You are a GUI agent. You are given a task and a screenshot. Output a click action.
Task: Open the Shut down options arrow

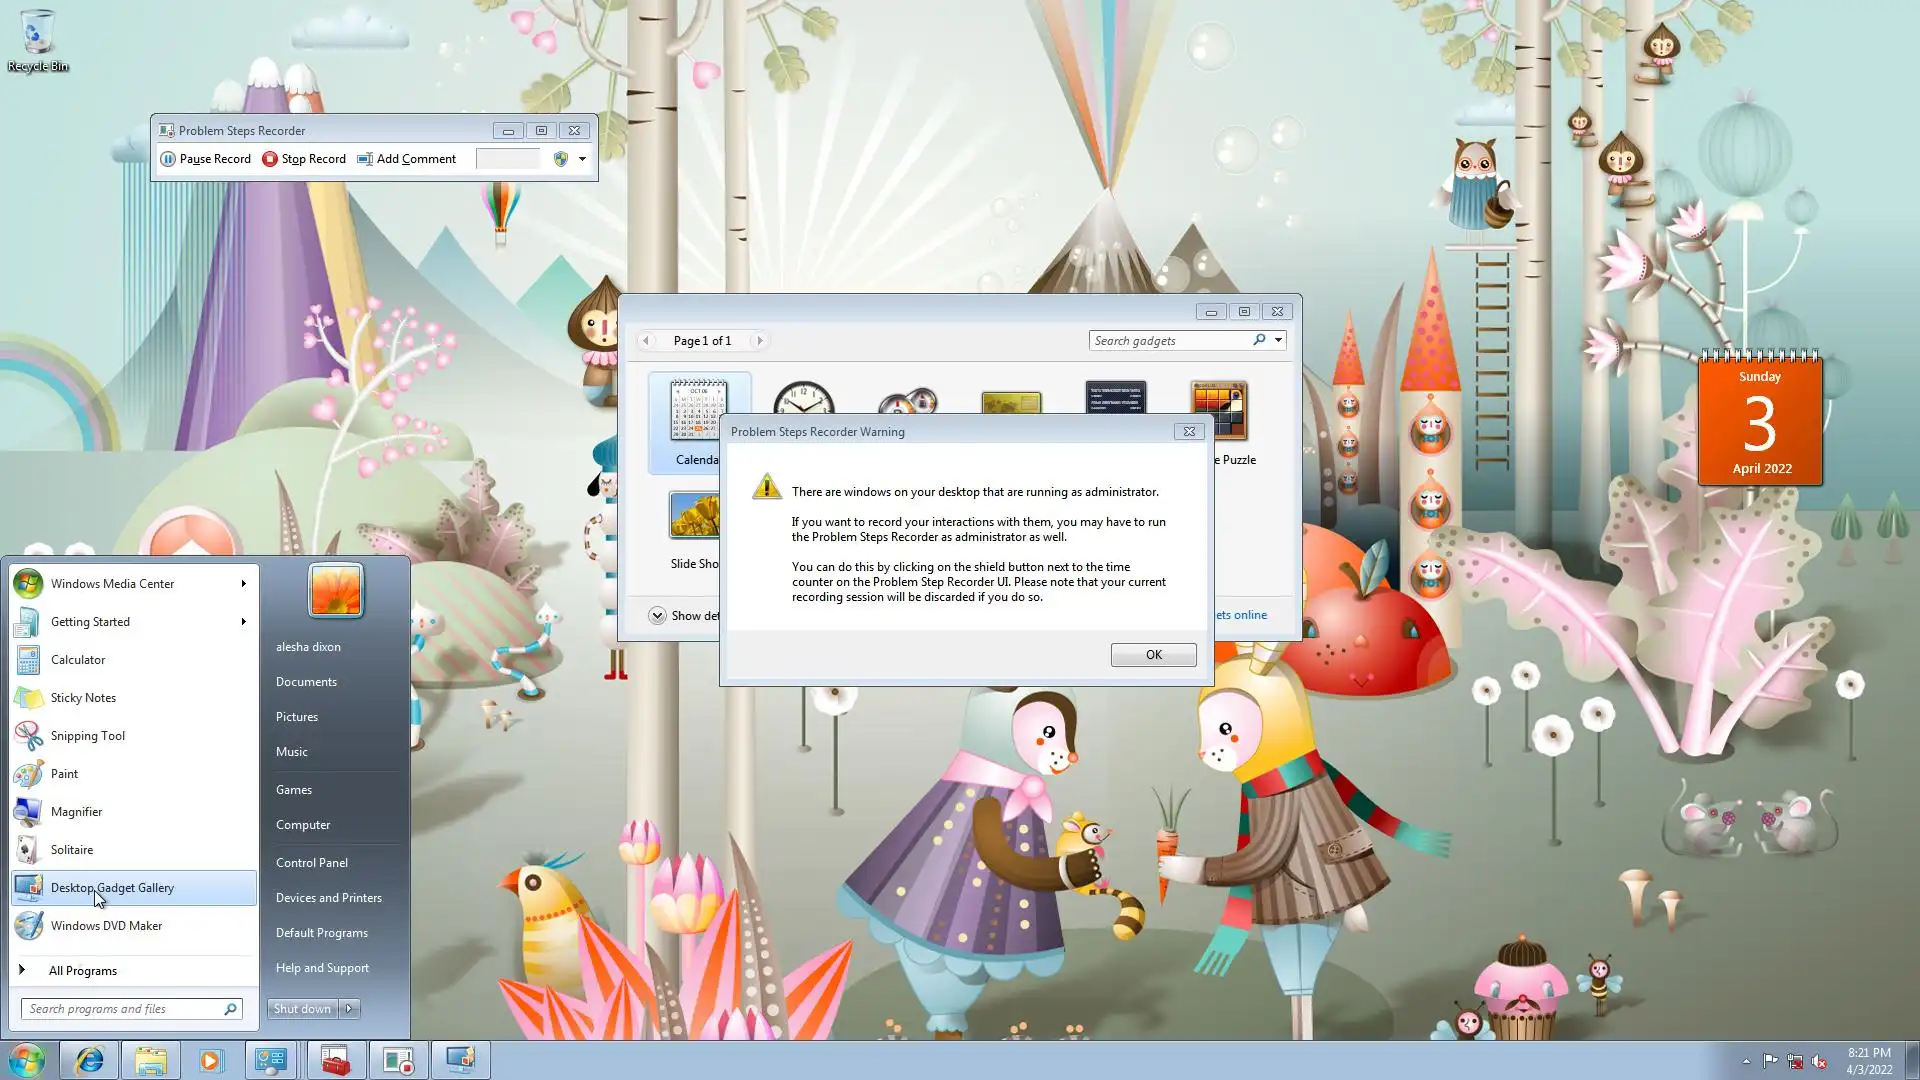pos(349,1009)
